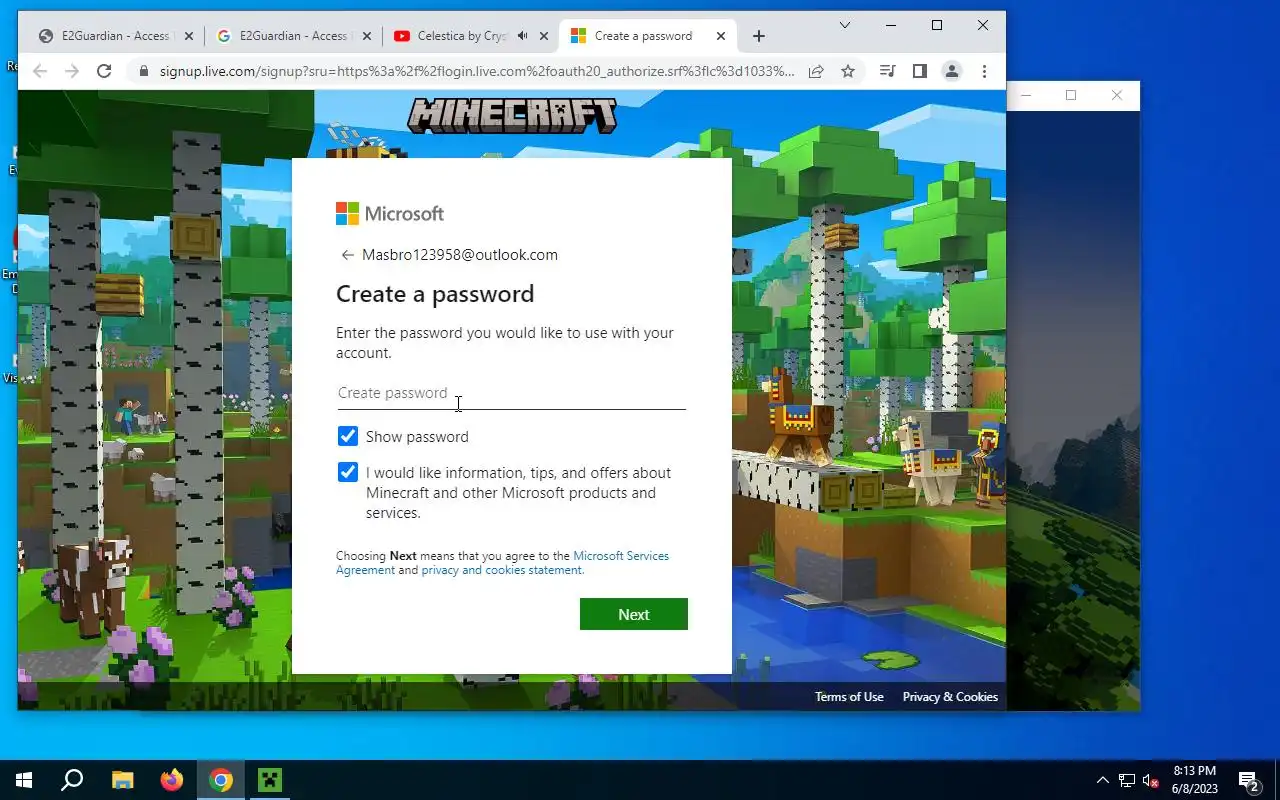Image resolution: width=1280 pixels, height=800 pixels.
Task: Open File Explorer from the taskbar
Action: click(122, 780)
